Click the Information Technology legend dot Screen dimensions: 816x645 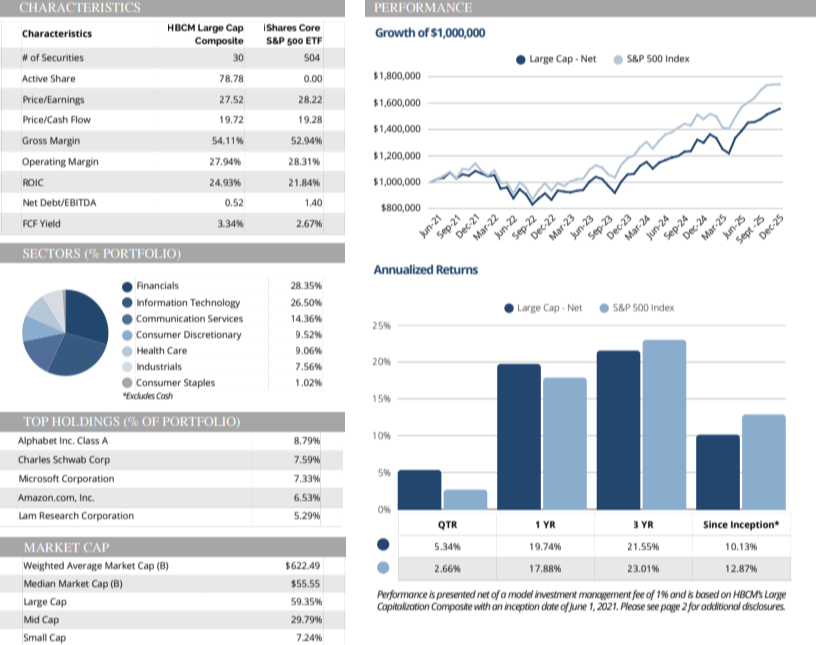pos(126,303)
